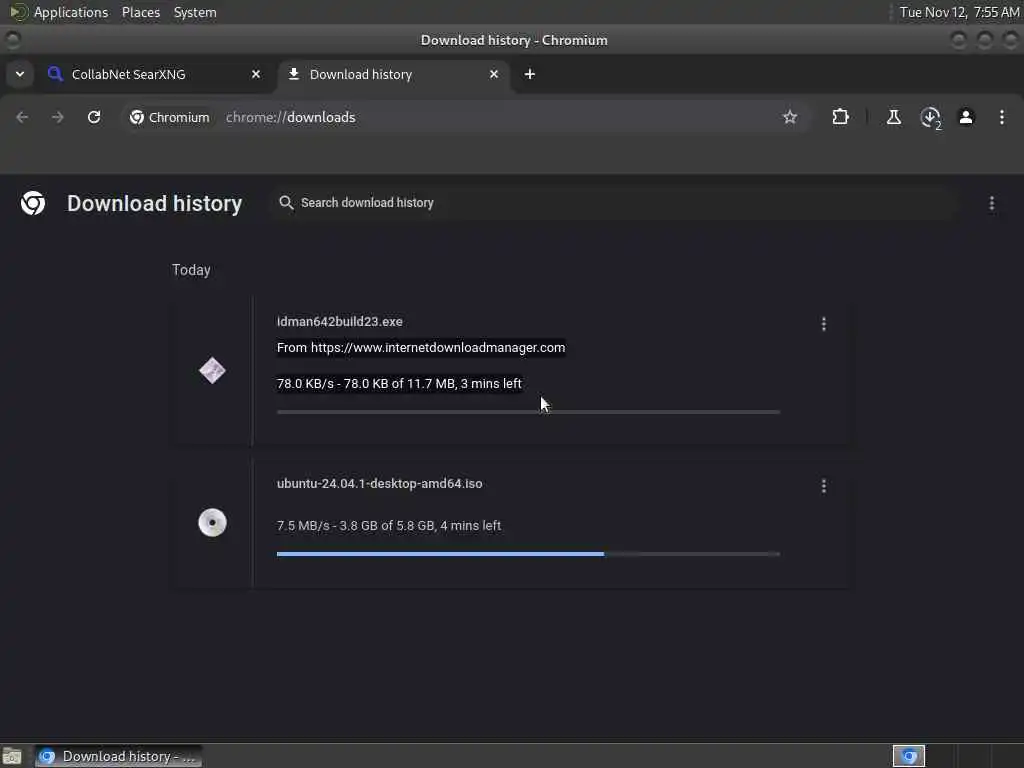
Task: Open the profile avatar icon
Action: (966, 118)
